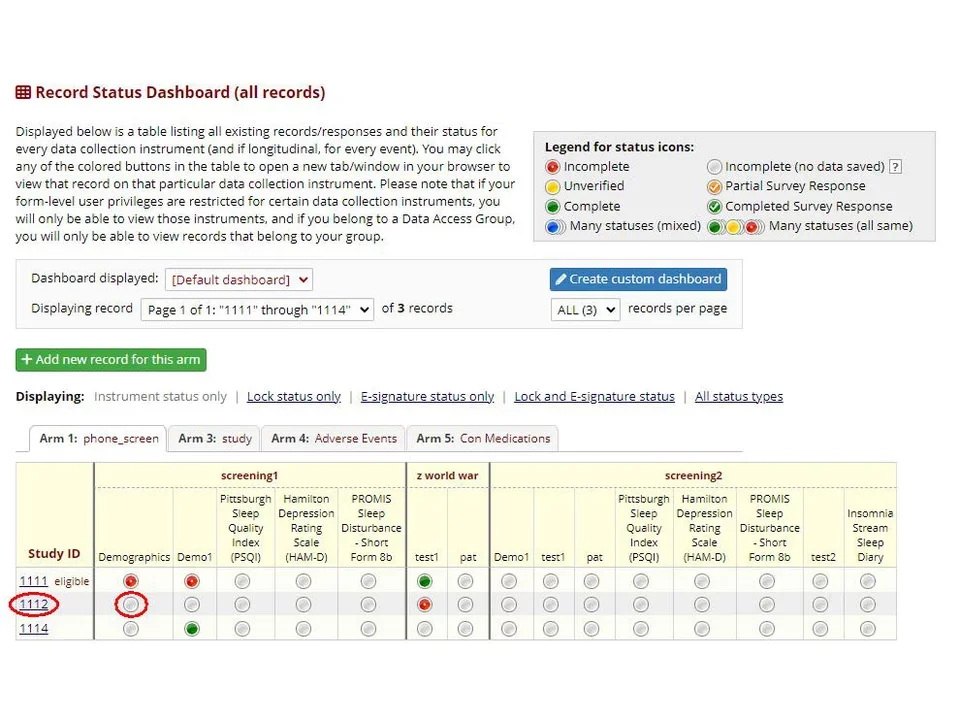Screen dimensions: 960x720
Task: Switch to the Arm 3: study tab
Action: click(x=213, y=438)
